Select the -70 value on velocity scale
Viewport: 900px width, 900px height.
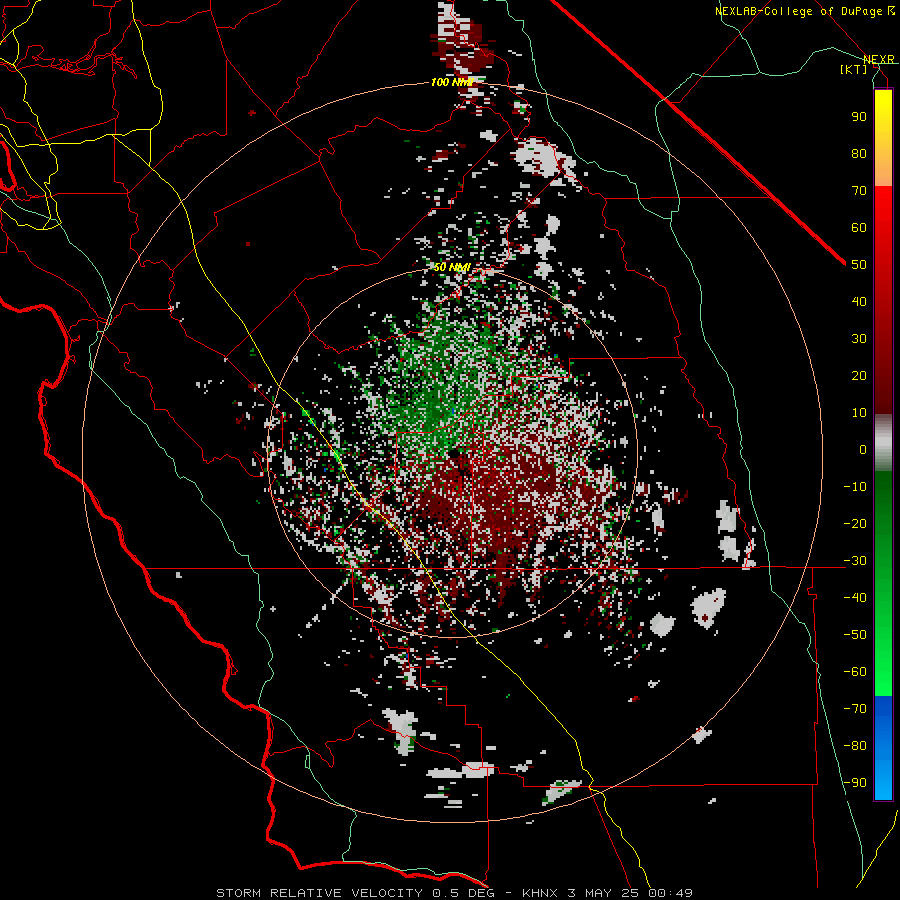pos(855,709)
